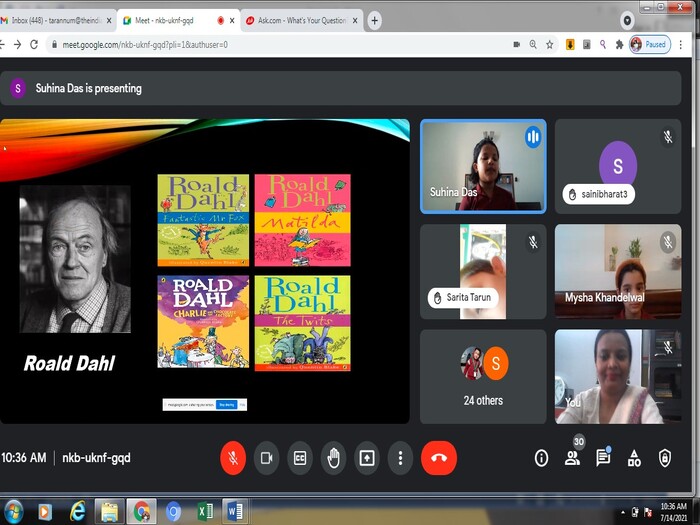Click the purple search extension icon
This screenshot has height=525, width=700.
[x=603, y=44]
